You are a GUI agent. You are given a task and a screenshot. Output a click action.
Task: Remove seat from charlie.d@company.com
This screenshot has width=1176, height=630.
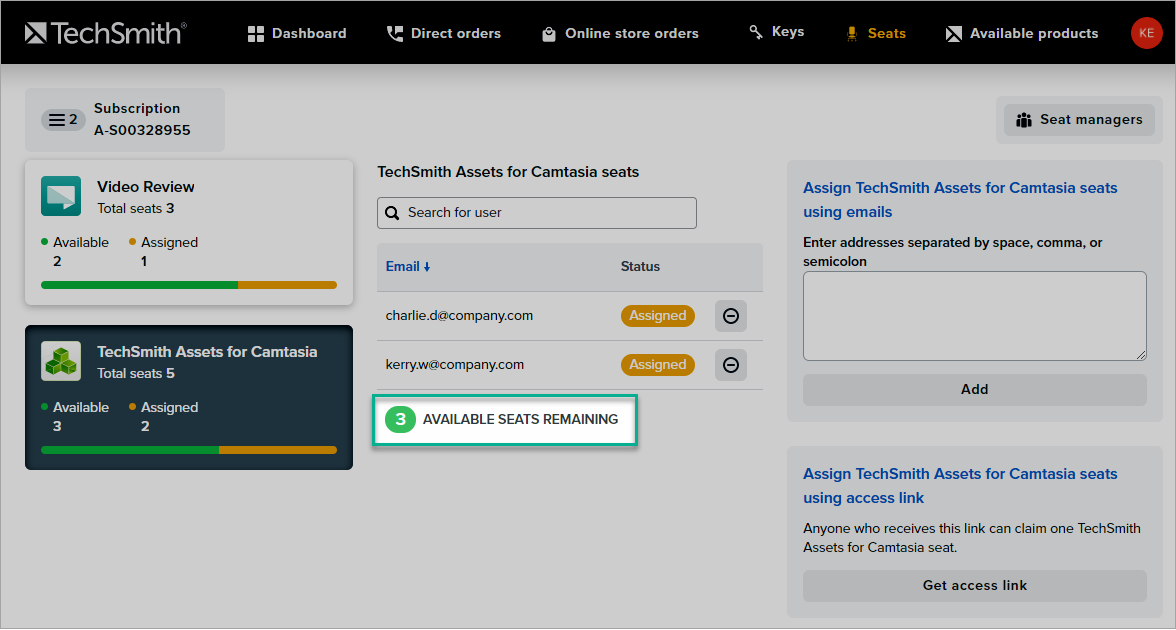[731, 316]
